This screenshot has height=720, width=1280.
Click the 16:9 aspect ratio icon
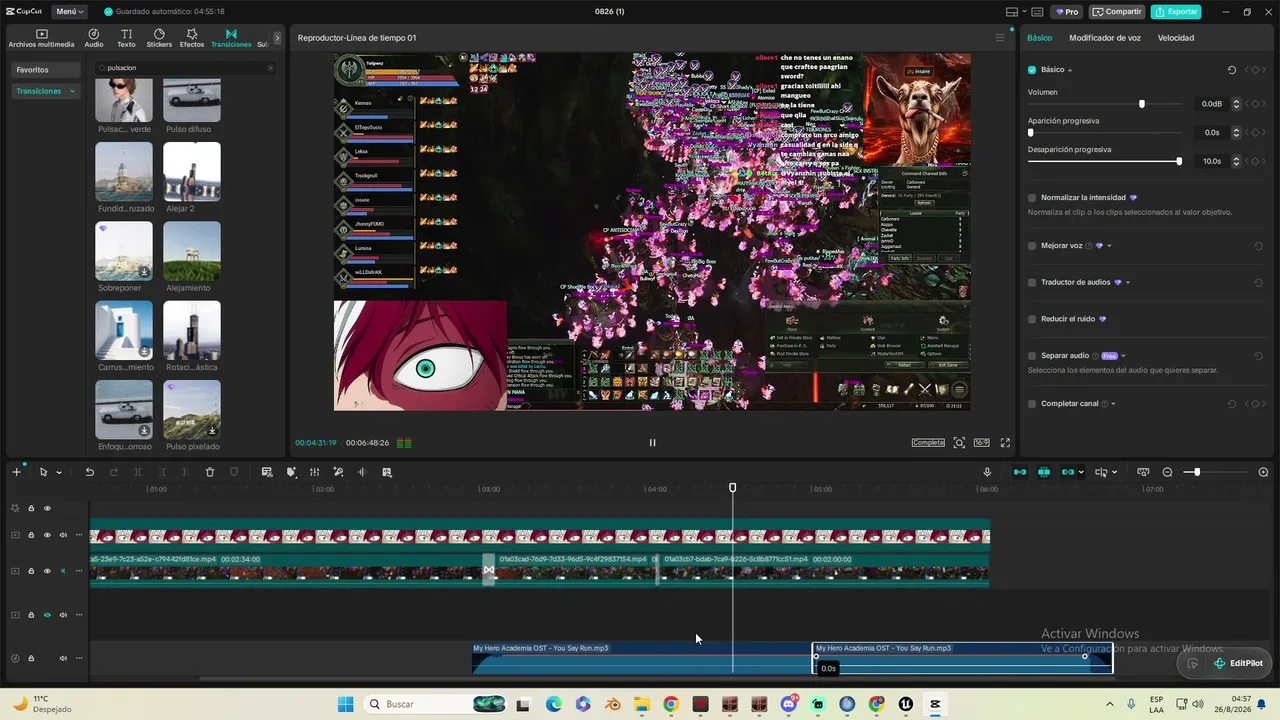tap(982, 443)
